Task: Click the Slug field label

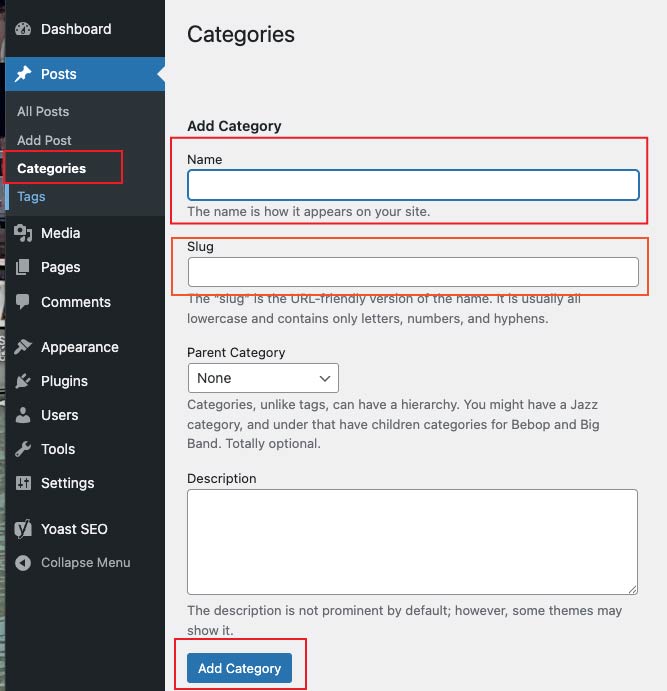Action: click(200, 247)
